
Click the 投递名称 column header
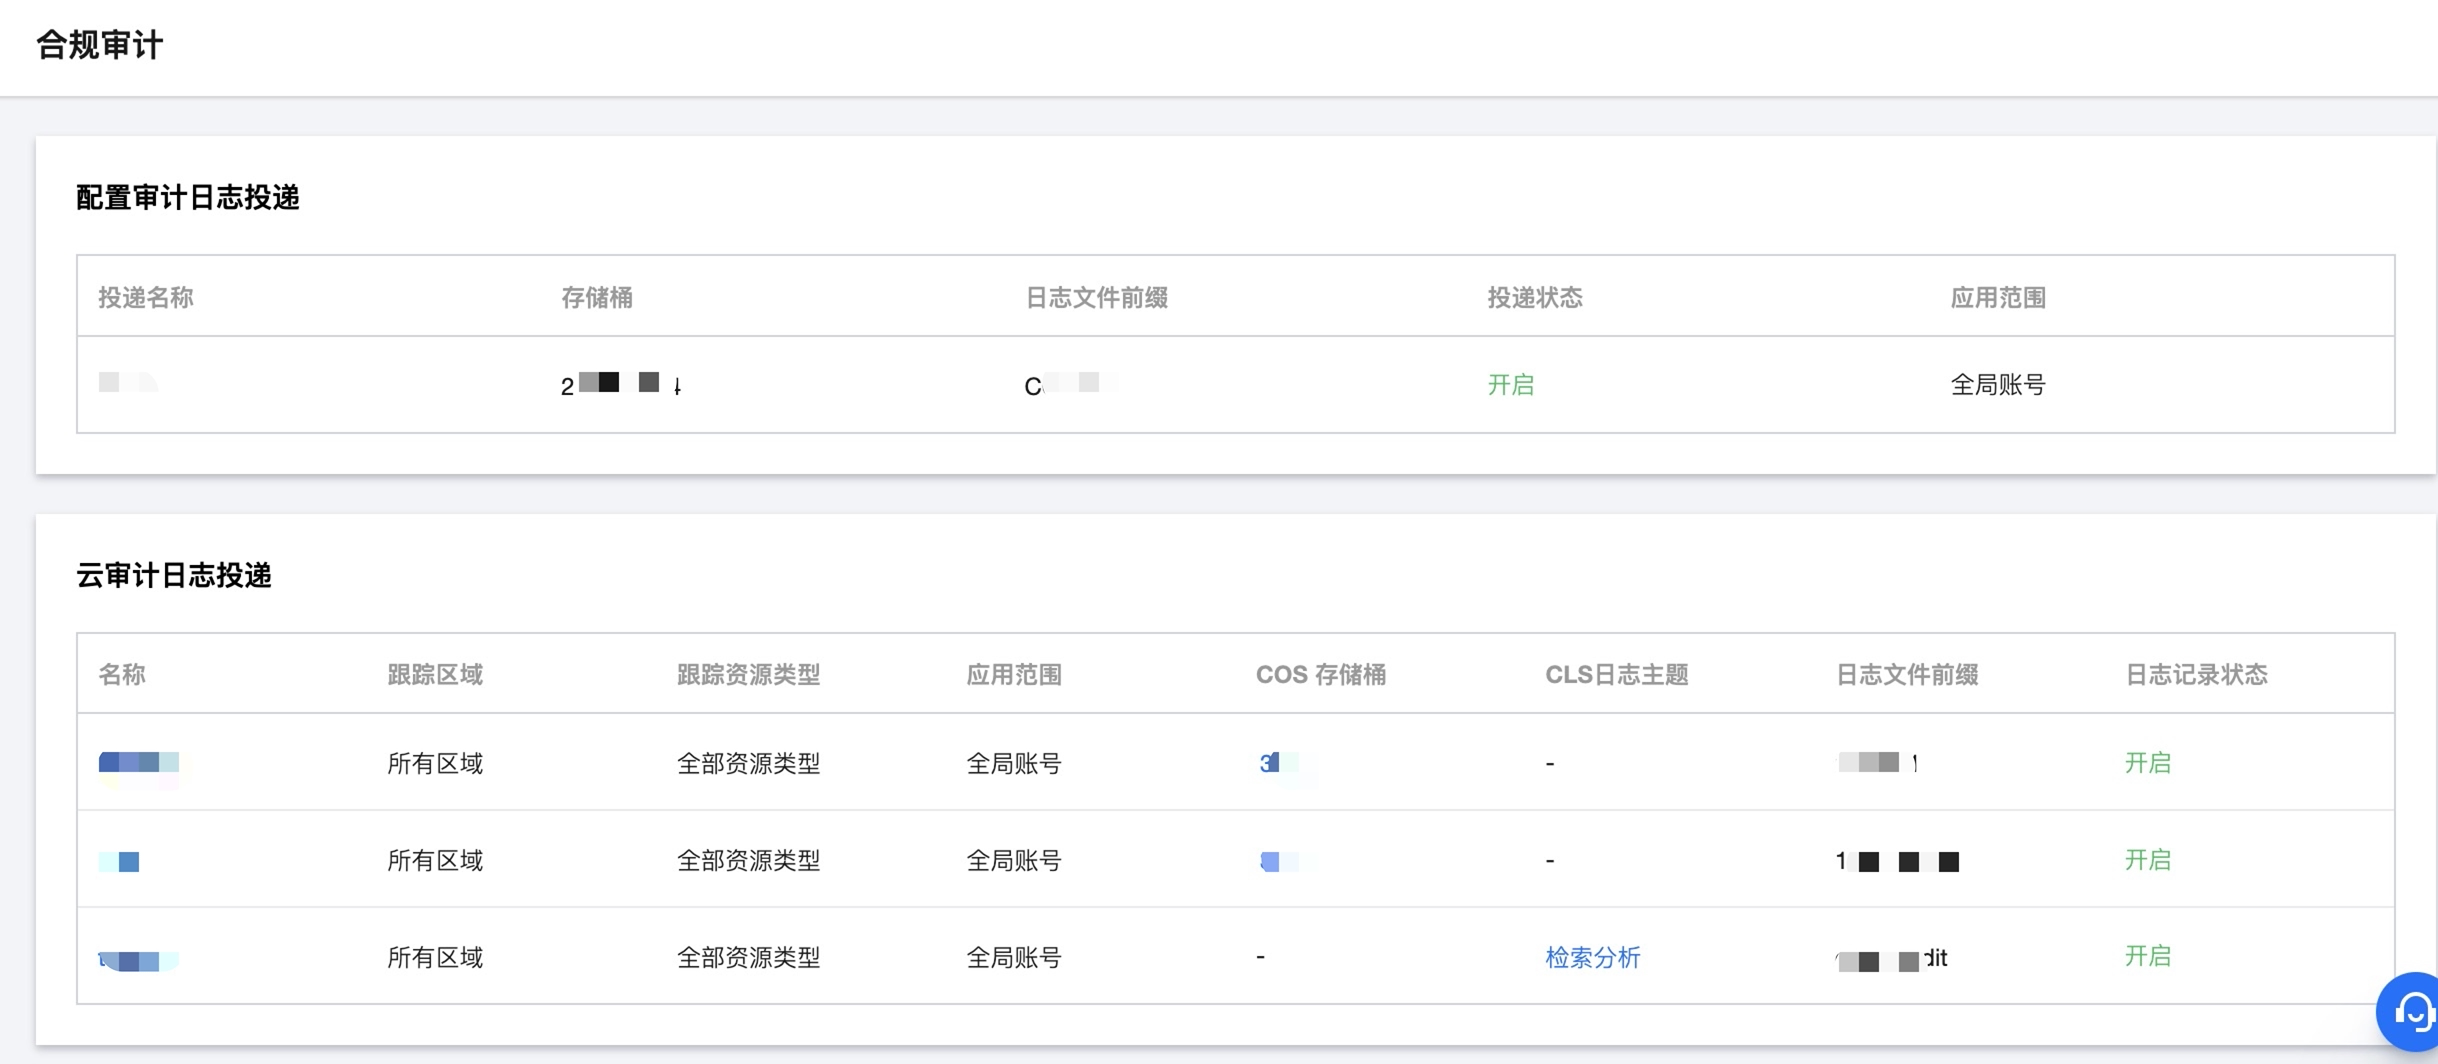tap(146, 298)
